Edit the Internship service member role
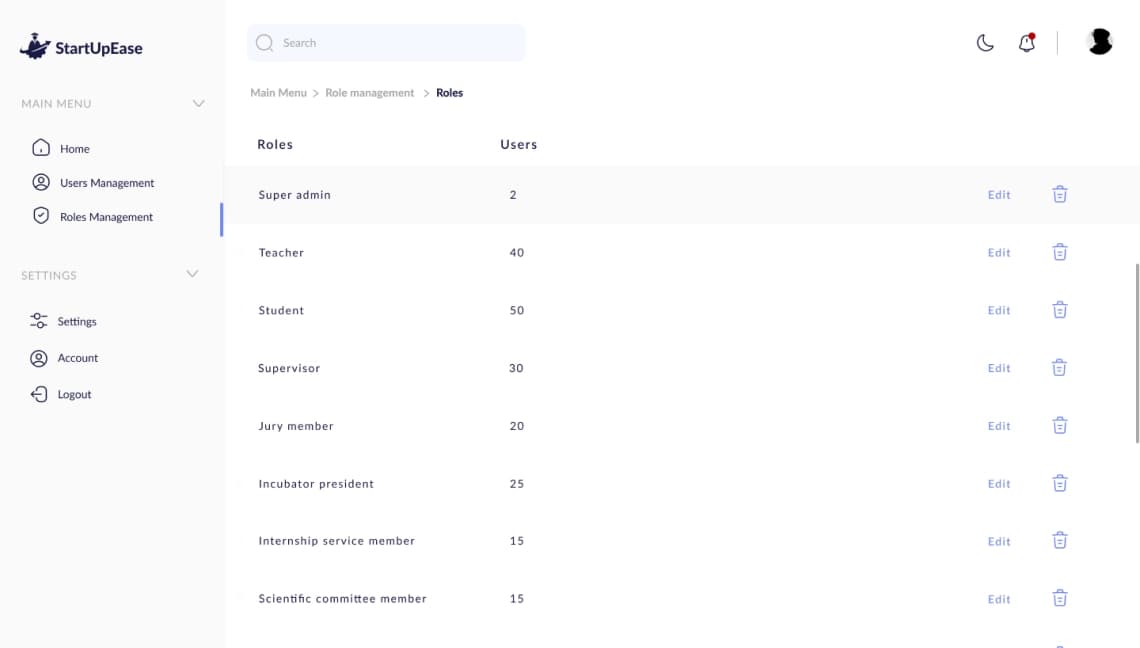Image resolution: width=1140 pixels, height=648 pixels. pos(999,541)
